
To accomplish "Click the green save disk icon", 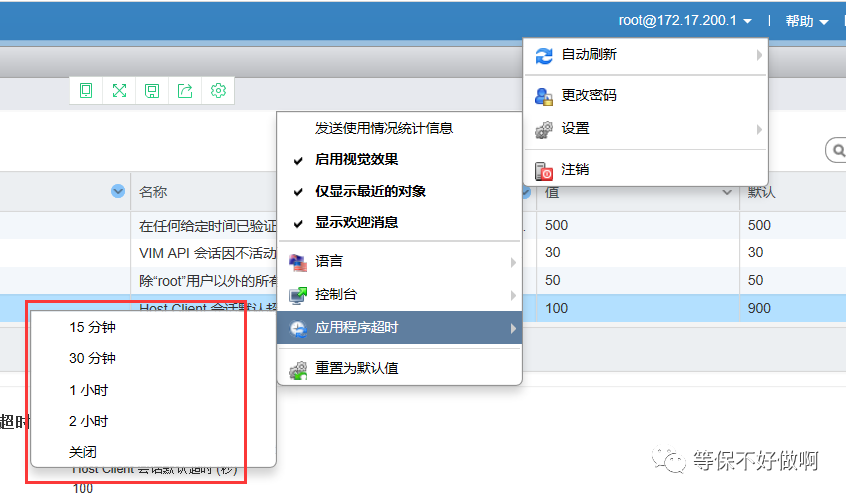I will [x=152, y=91].
